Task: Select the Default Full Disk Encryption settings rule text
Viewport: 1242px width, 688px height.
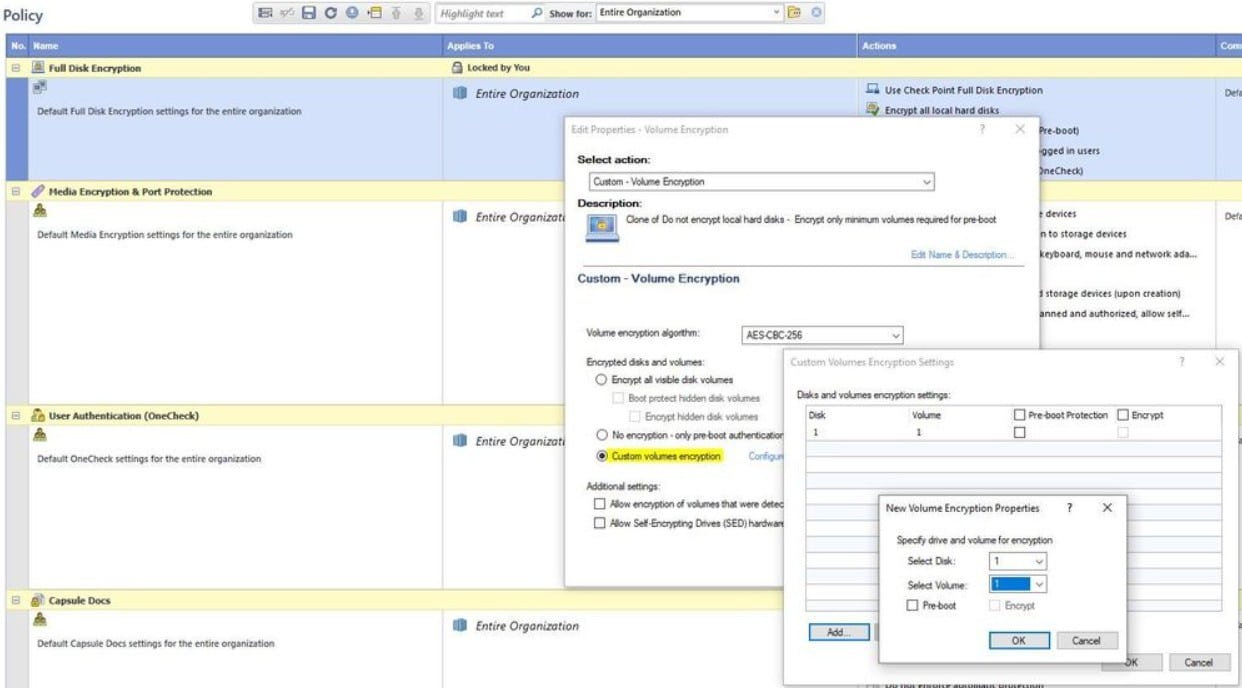Action: [x=169, y=111]
